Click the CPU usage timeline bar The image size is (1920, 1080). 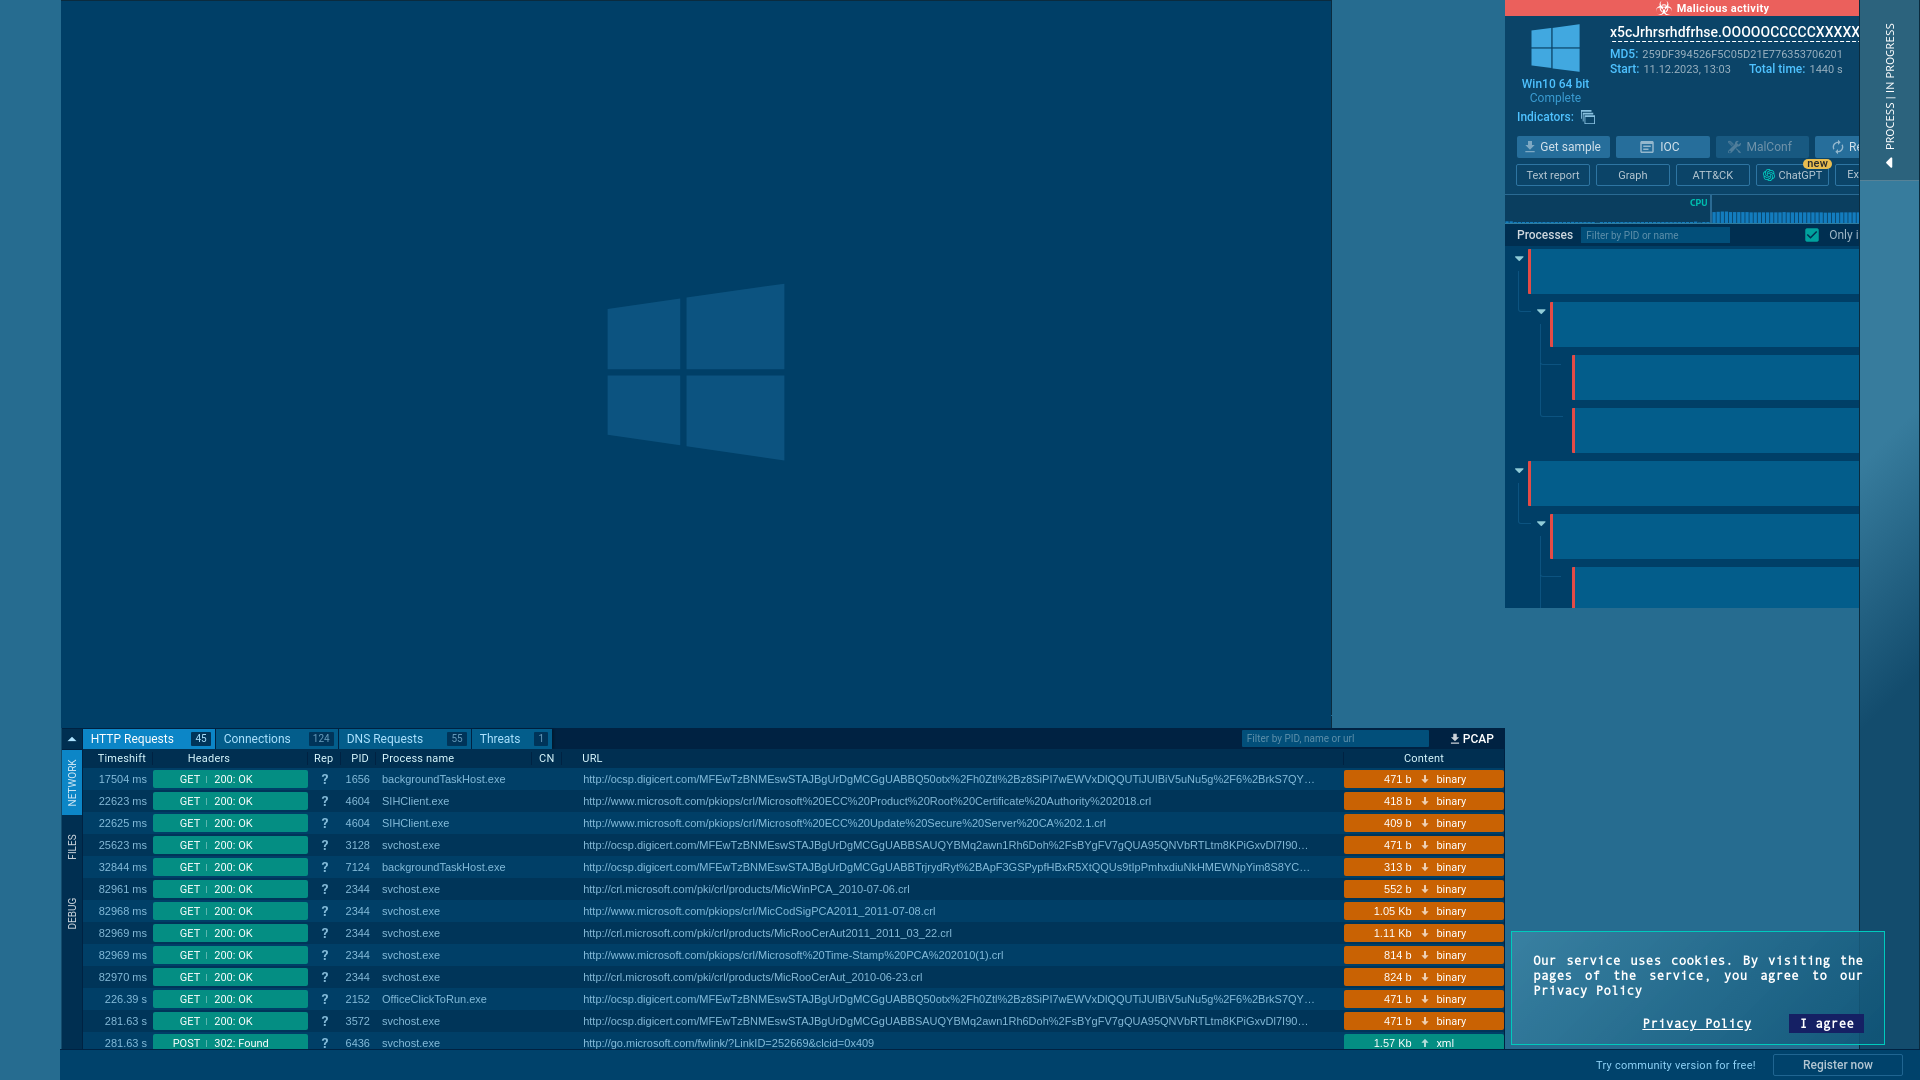pos(1780,215)
